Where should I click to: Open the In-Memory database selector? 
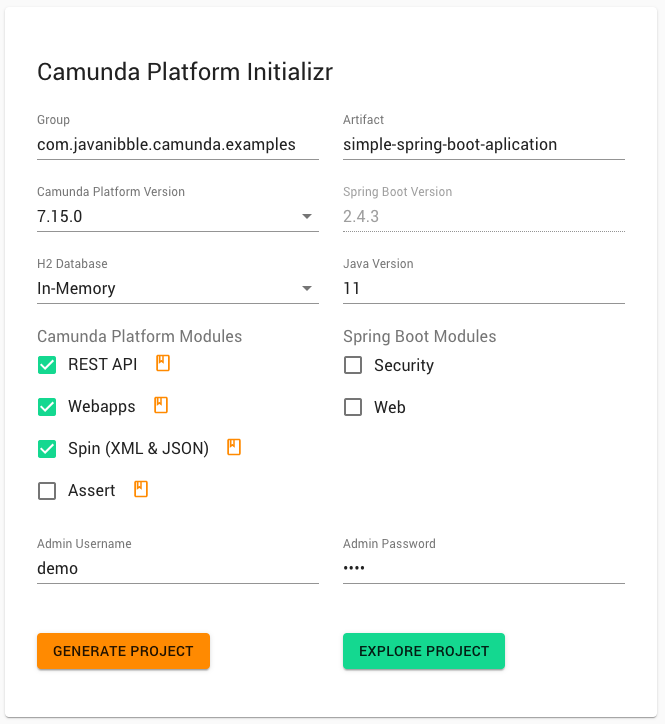pyautogui.click(x=178, y=289)
